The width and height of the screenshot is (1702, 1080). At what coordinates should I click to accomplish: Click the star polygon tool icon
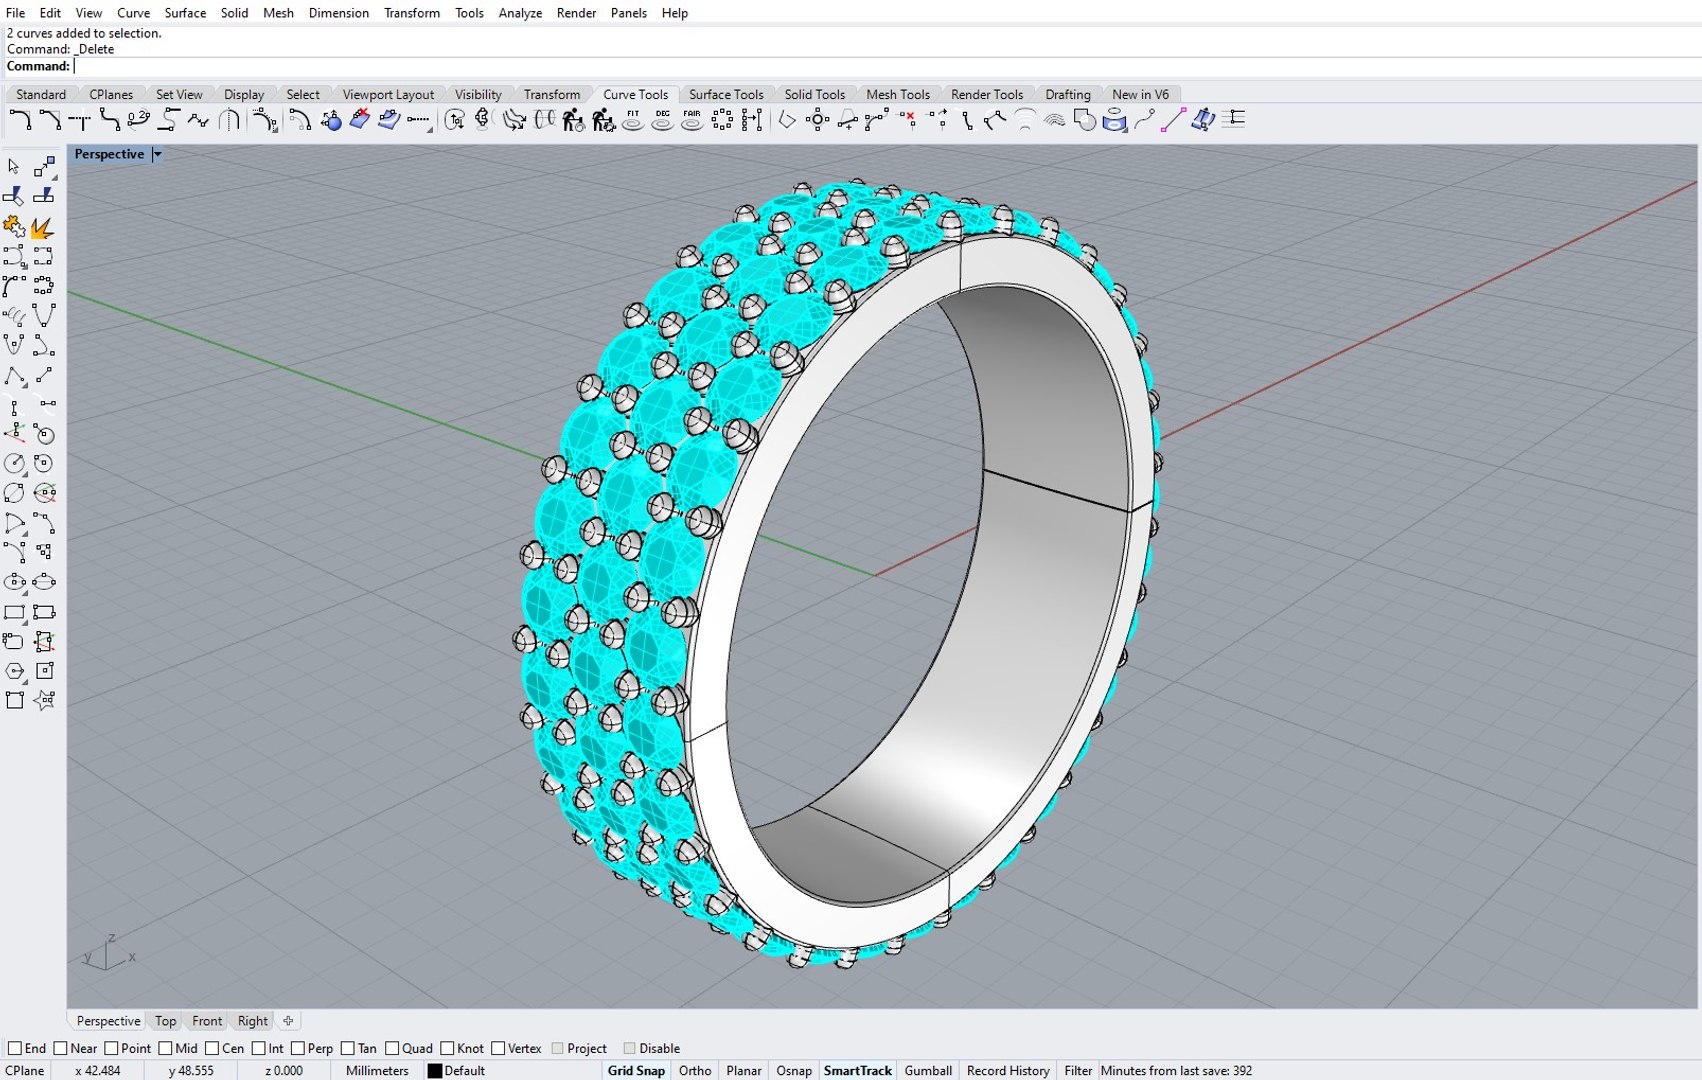43,700
